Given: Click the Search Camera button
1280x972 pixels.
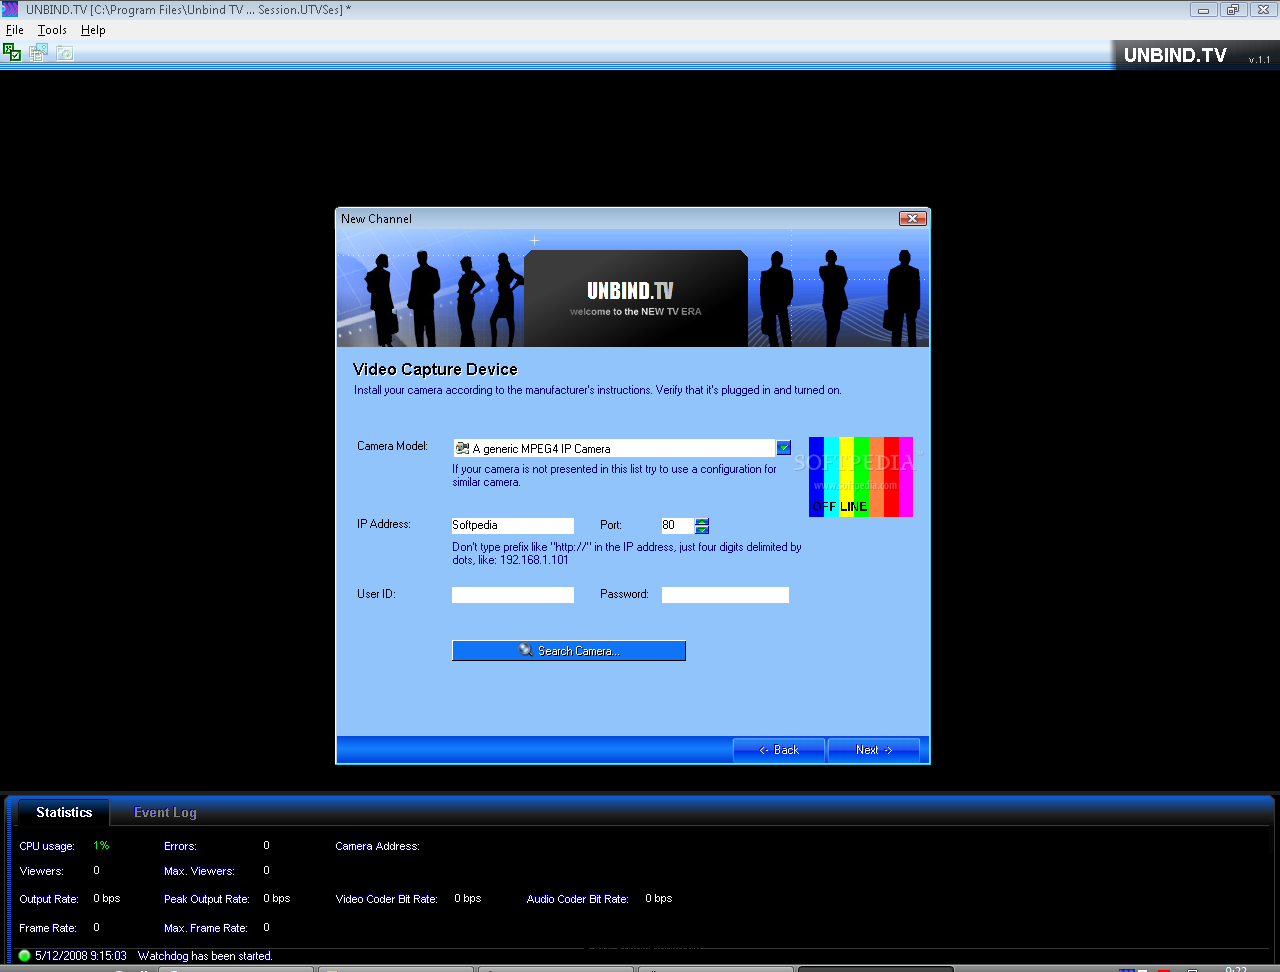Looking at the screenshot, I should click(569, 651).
